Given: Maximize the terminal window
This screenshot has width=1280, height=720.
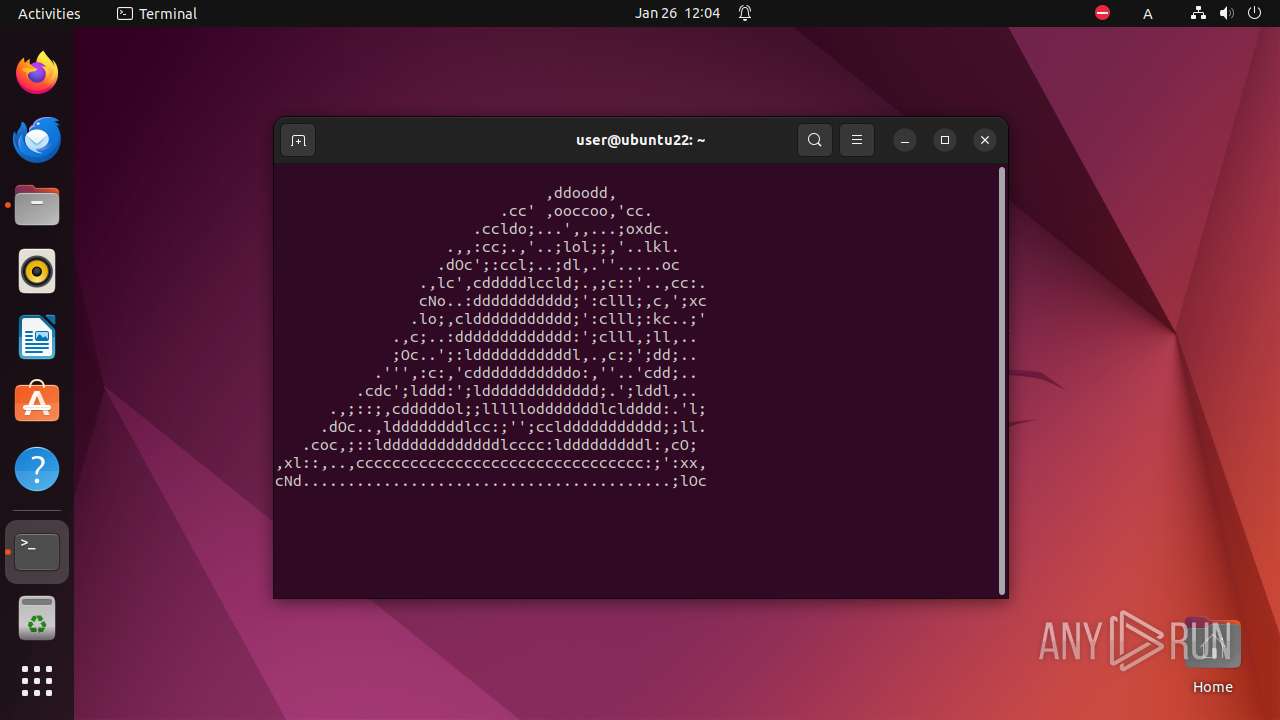Looking at the screenshot, I should (x=945, y=140).
